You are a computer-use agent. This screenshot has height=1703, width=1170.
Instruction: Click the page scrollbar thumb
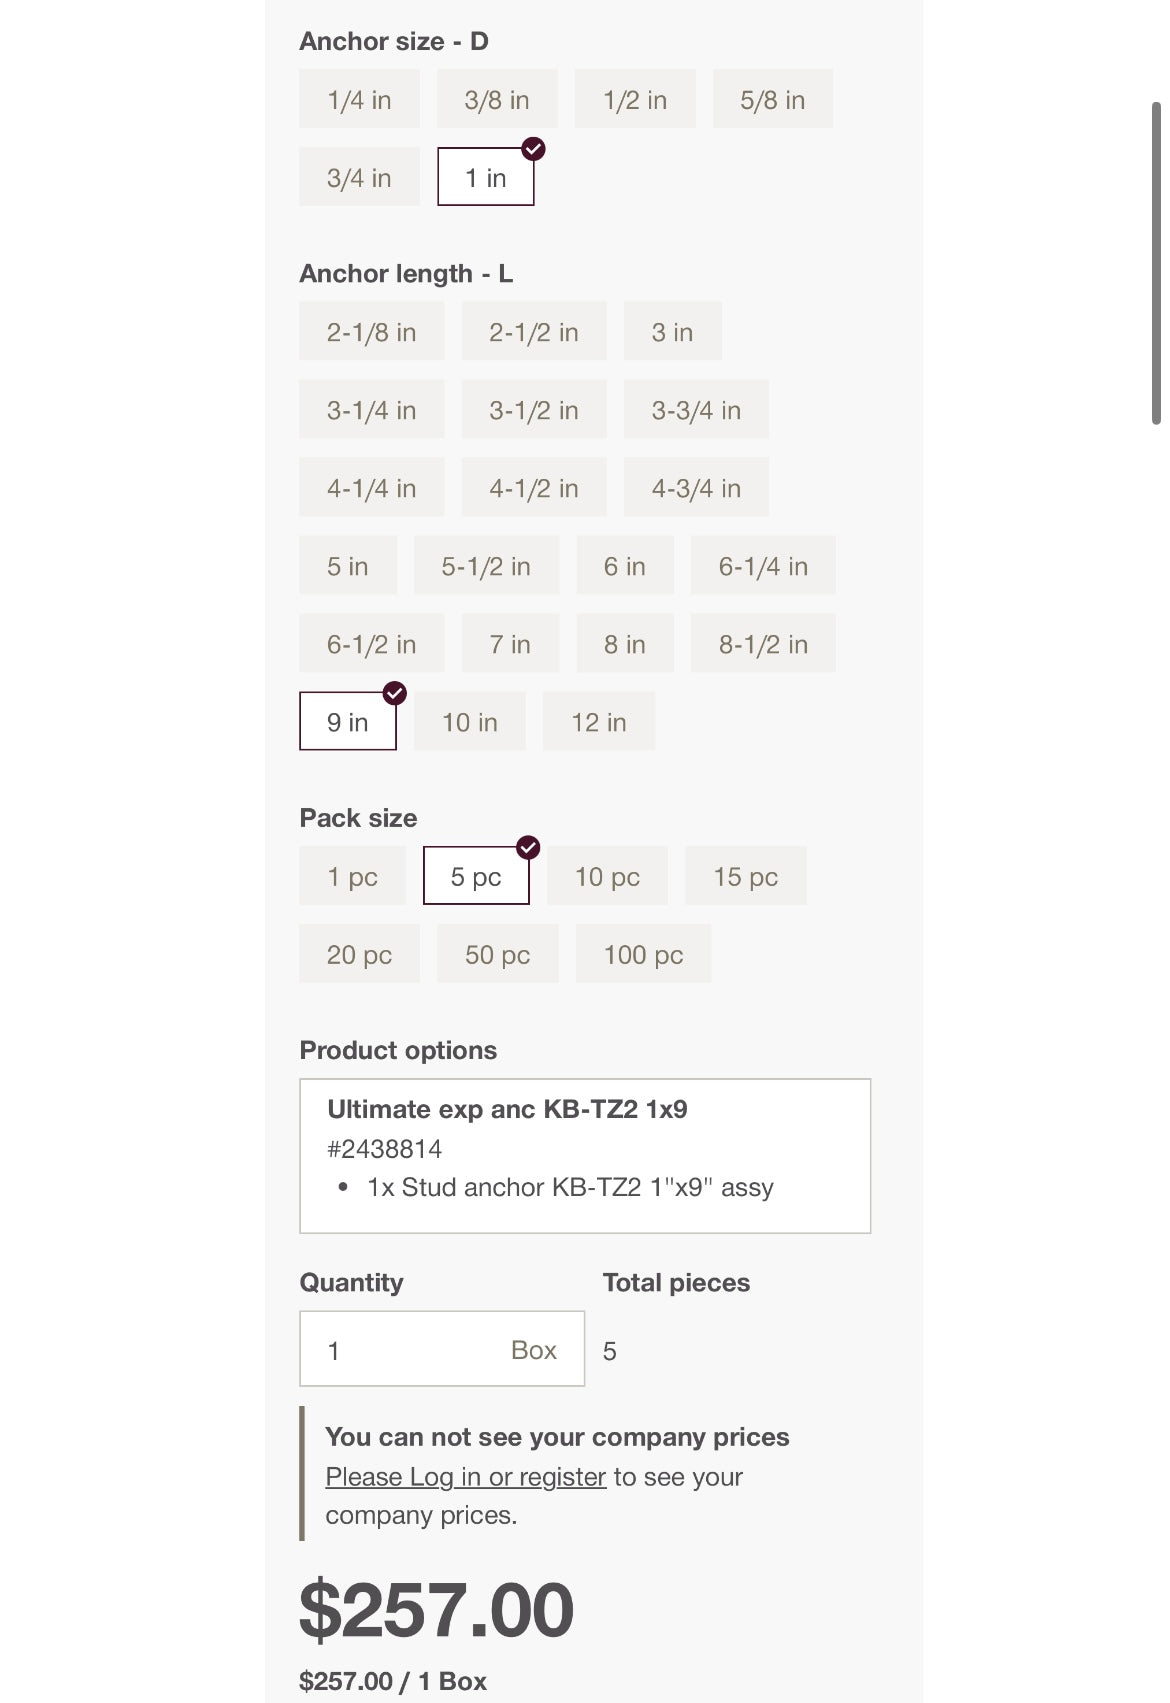[x=1156, y=263]
